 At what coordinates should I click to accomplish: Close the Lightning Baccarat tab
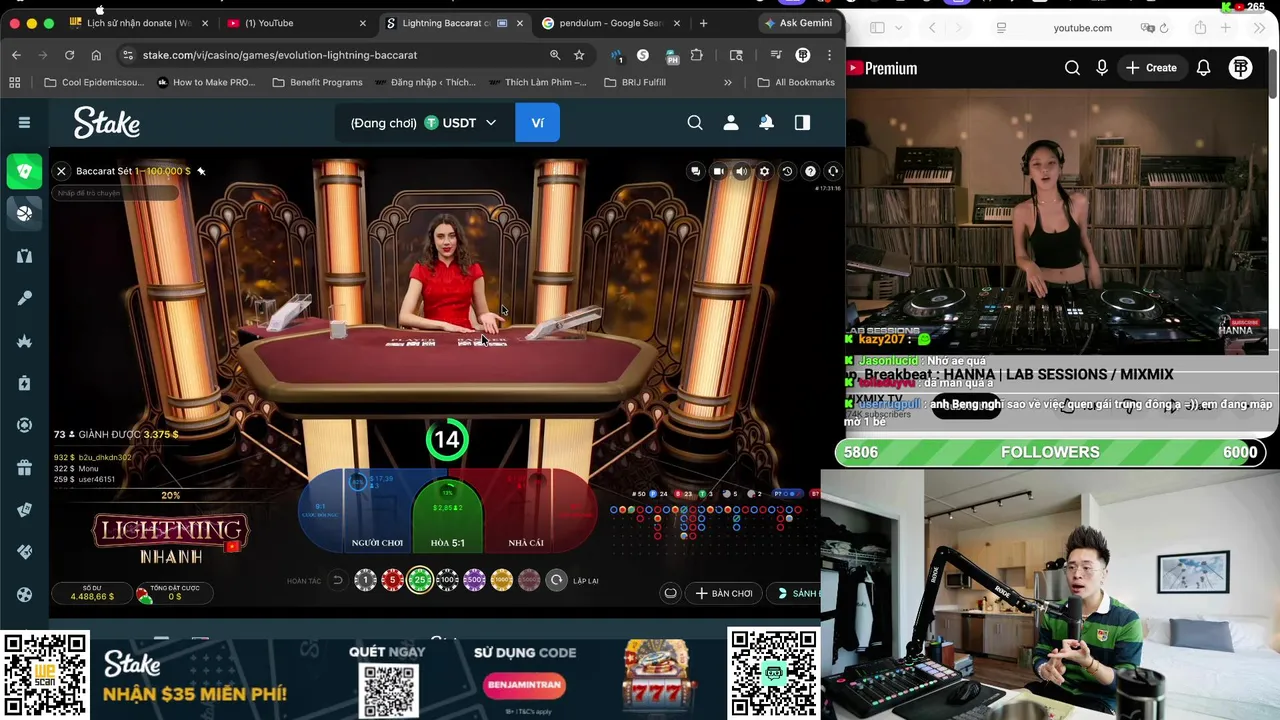point(520,23)
